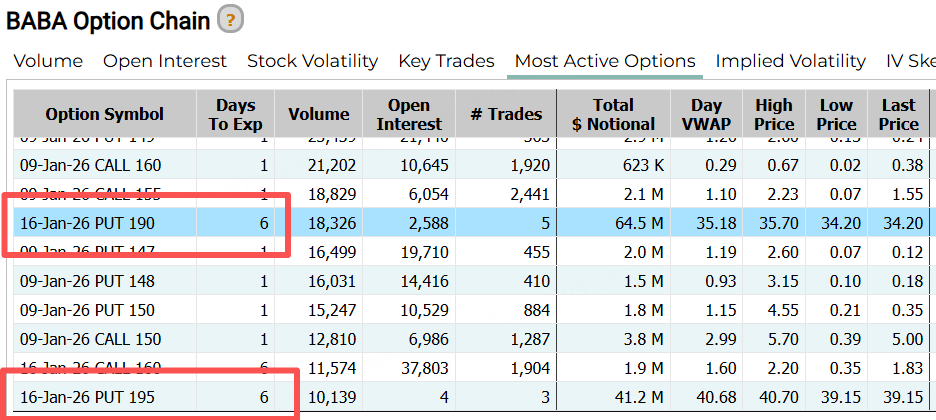Select the Stock Volatility tab
The image size is (936, 420).
pyautogui.click(x=312, y=61)
